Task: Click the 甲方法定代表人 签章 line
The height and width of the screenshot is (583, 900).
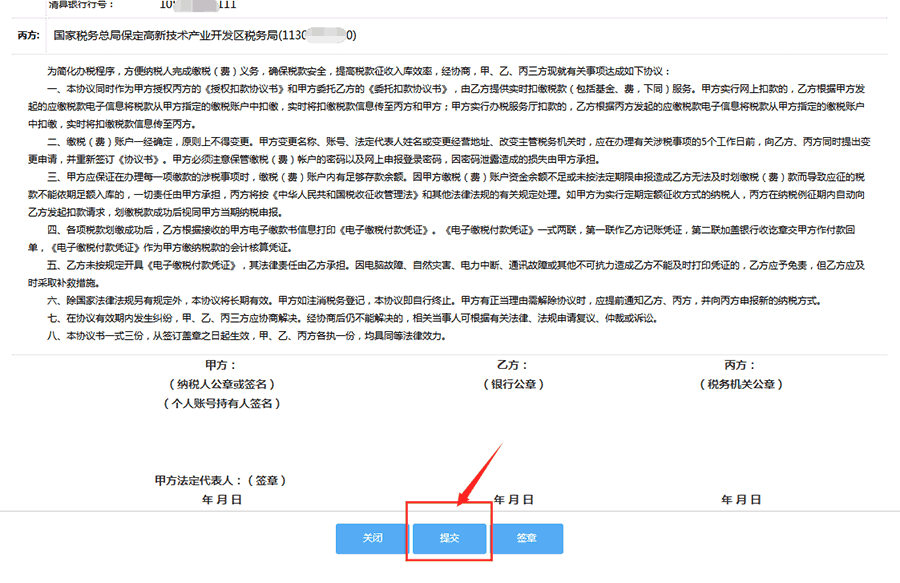Action: (218, 480)
